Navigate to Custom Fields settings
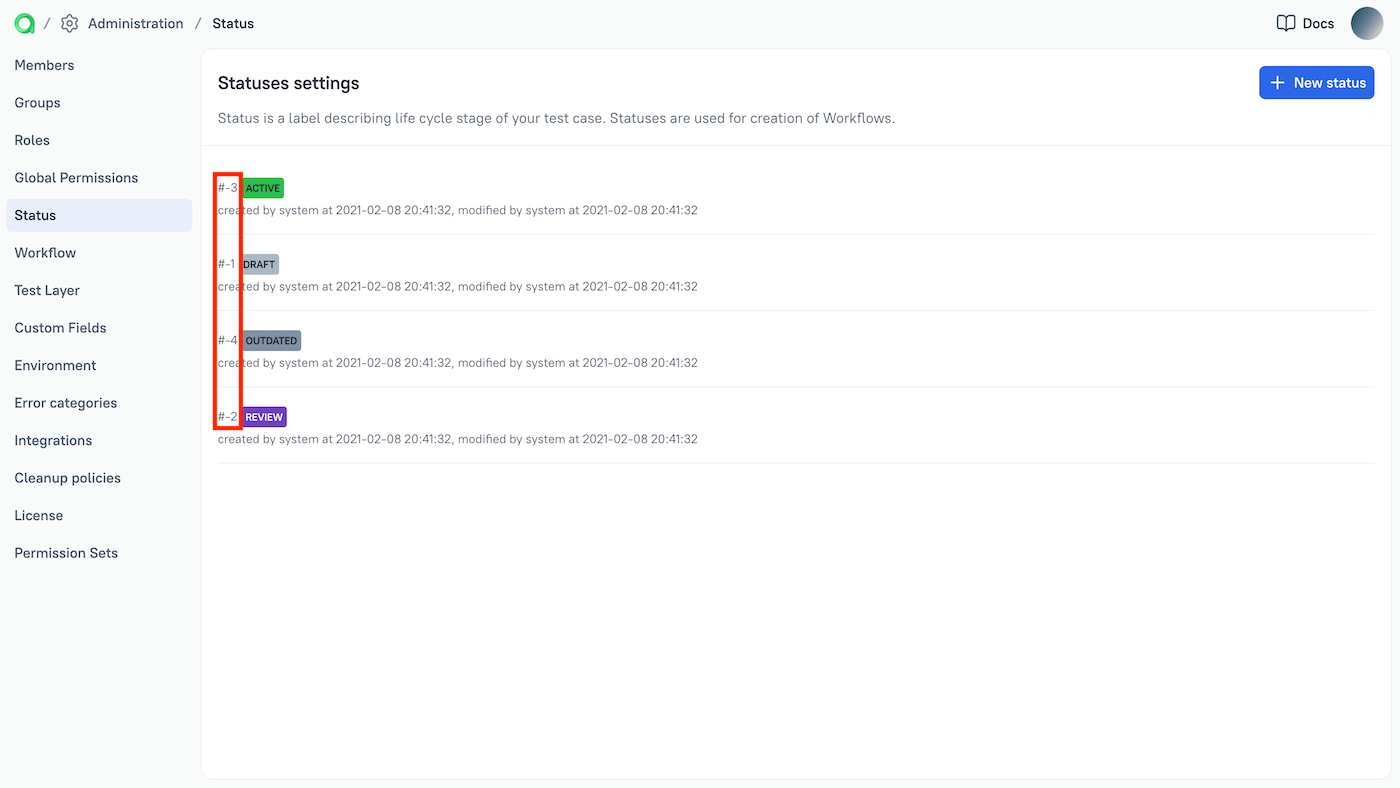This screenshot has width=1400, height=788. 60,327
